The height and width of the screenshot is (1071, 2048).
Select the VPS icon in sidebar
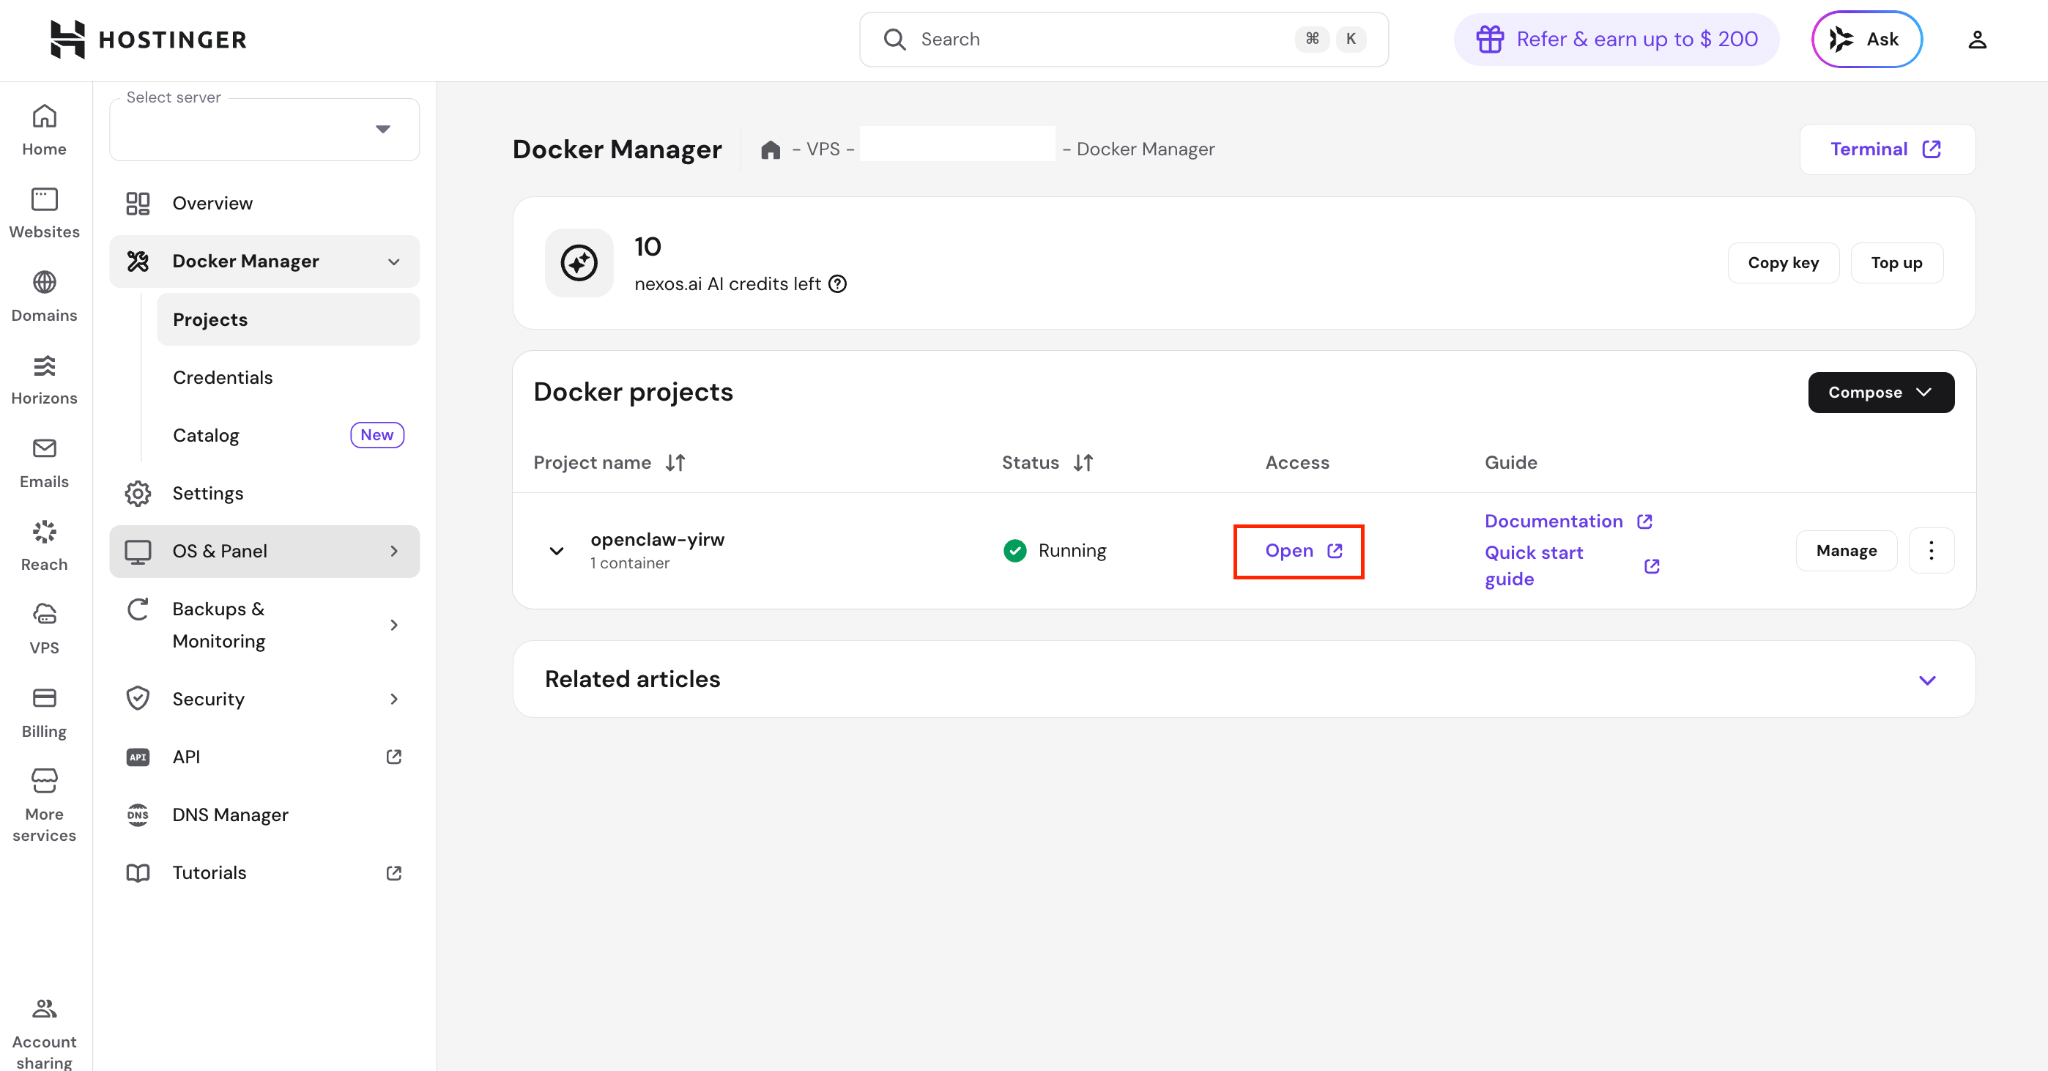[x=44, y=615]
